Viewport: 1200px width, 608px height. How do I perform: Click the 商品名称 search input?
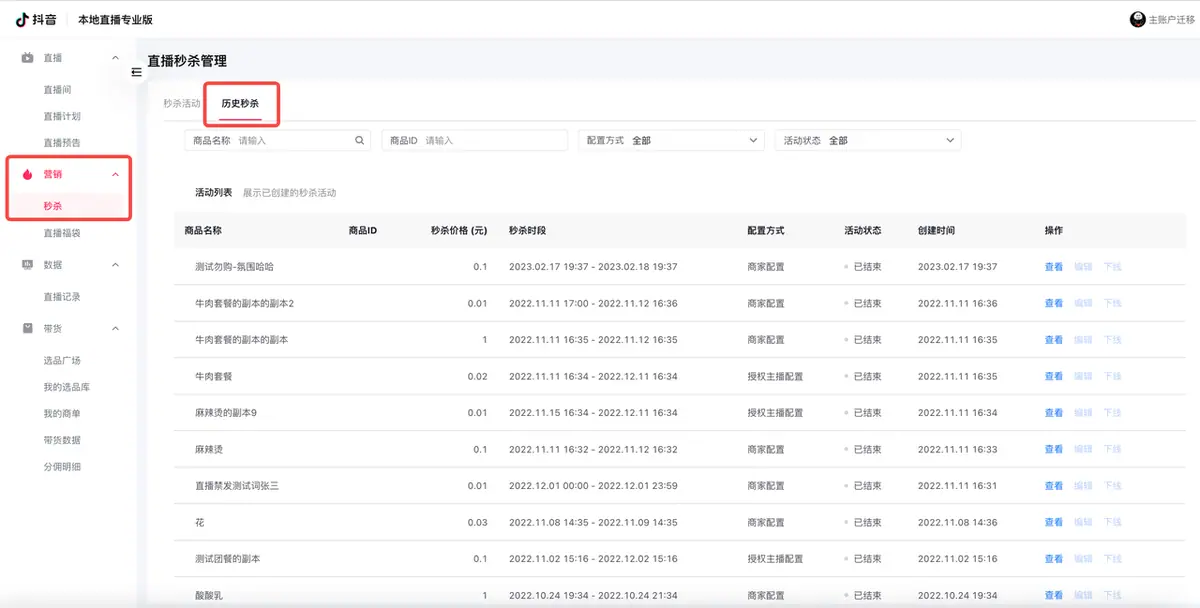277,141
